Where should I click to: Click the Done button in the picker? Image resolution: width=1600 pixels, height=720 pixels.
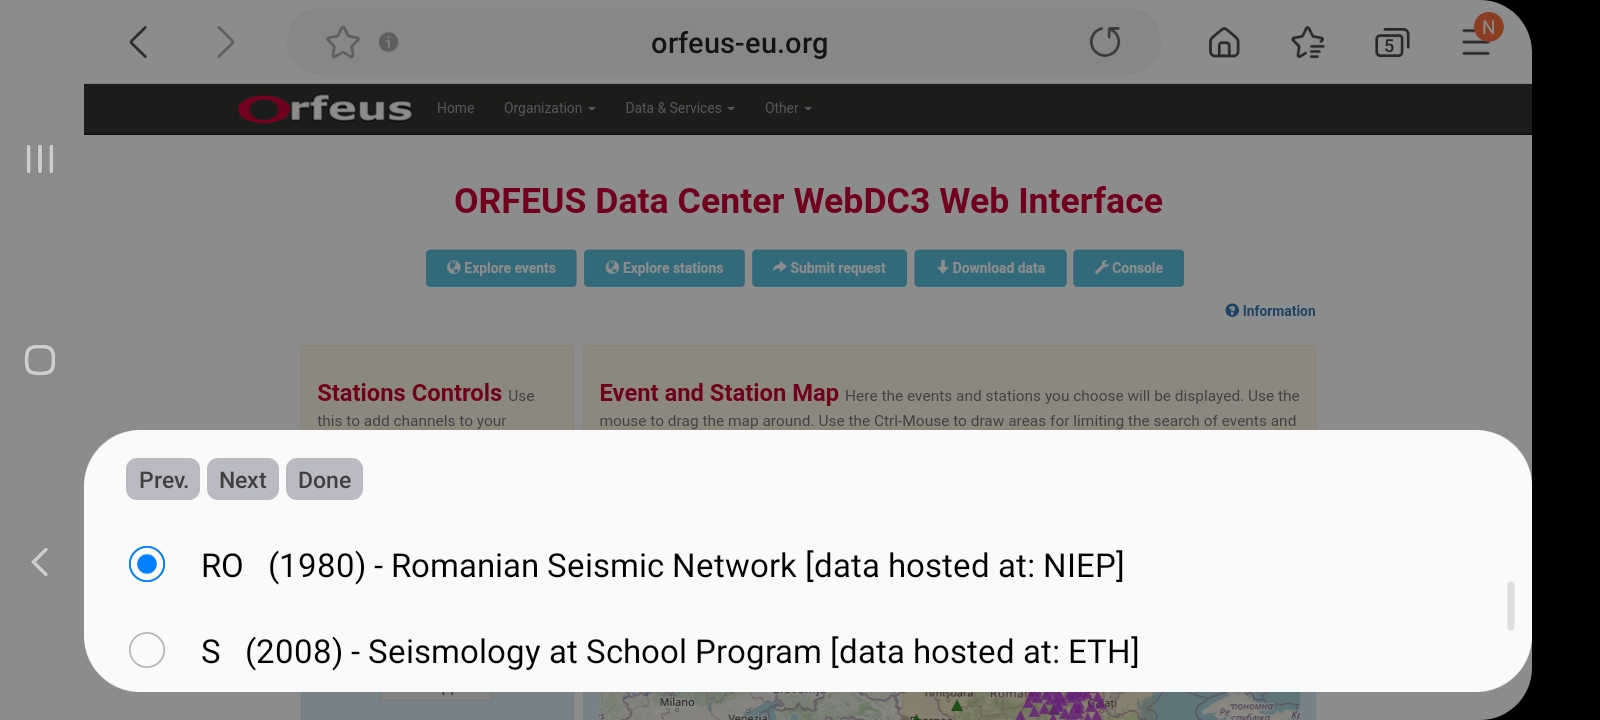[324, 479]
